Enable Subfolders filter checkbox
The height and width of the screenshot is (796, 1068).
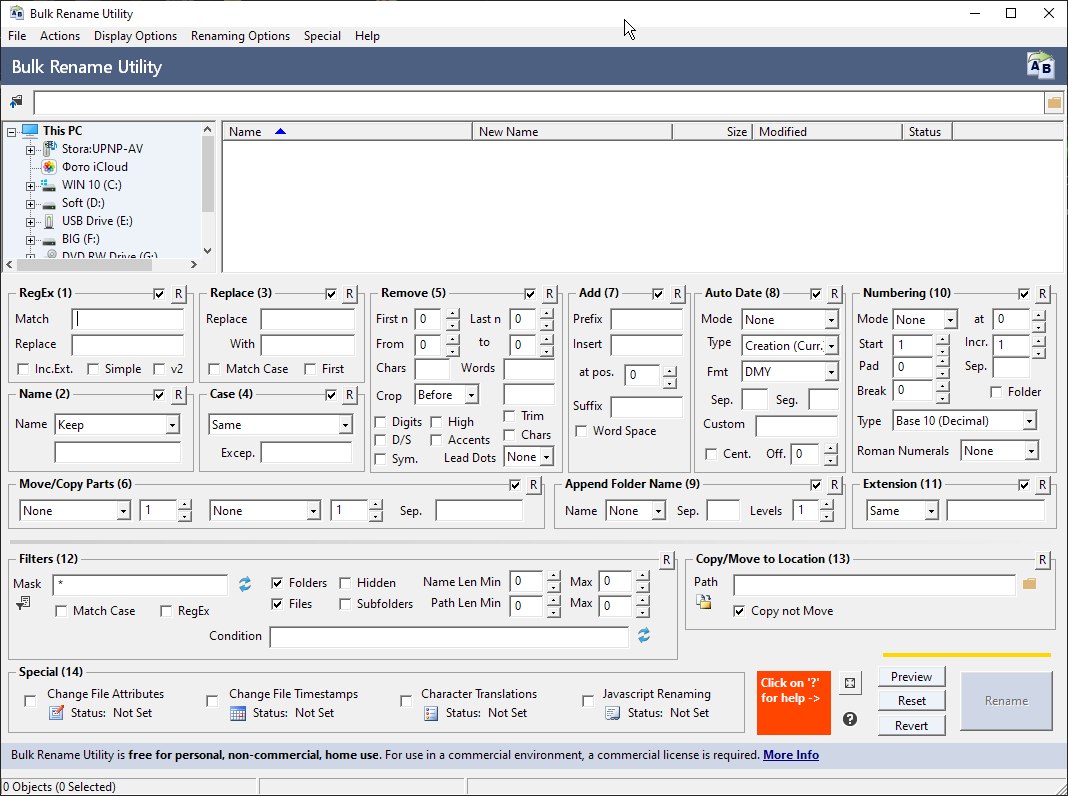pos(345,604)
